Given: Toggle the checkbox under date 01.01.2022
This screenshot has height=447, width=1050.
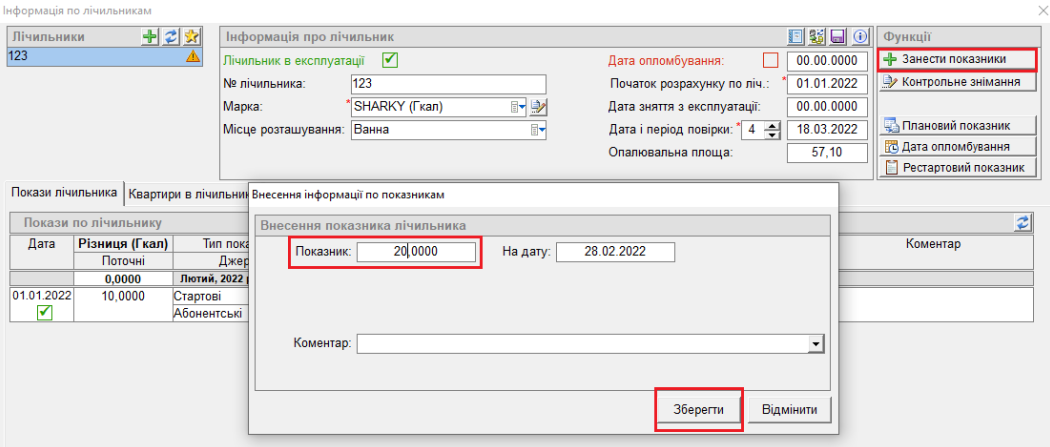Looking at the screenshot, I should click(x=42, y=313).
